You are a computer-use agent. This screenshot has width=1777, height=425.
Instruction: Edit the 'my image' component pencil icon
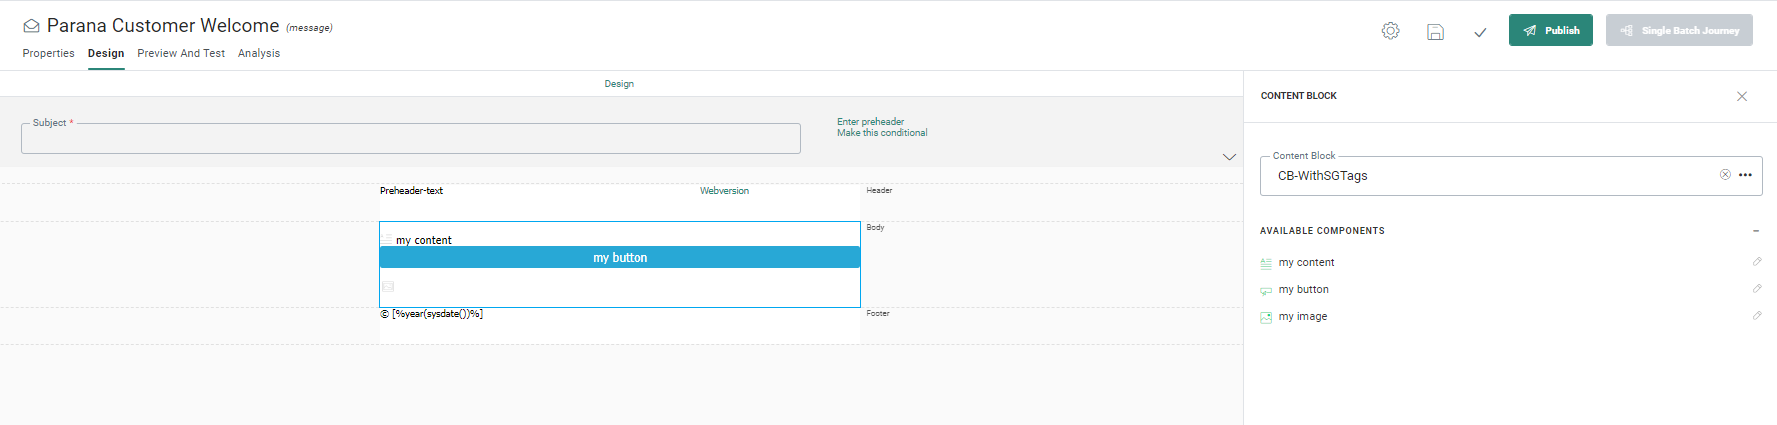coord(1756,316)
